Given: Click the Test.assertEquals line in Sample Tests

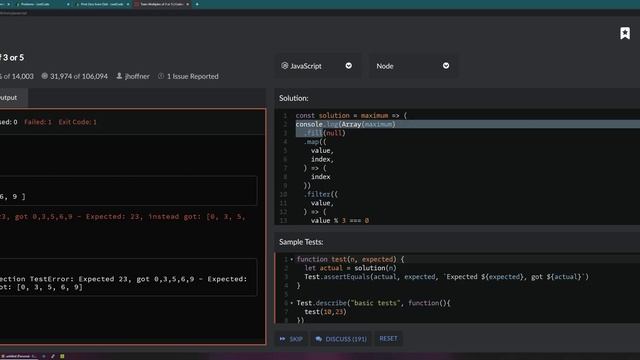Looking at the screenshot, I should pyautogui.click(x=447, y=277).
